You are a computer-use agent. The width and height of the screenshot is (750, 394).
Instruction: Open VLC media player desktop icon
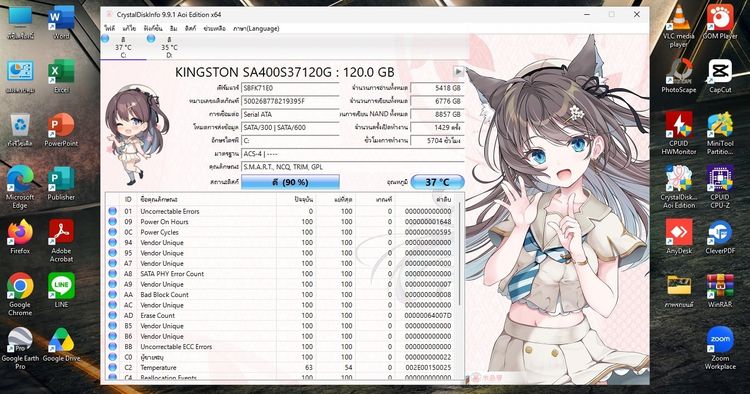tap(679, 26)
